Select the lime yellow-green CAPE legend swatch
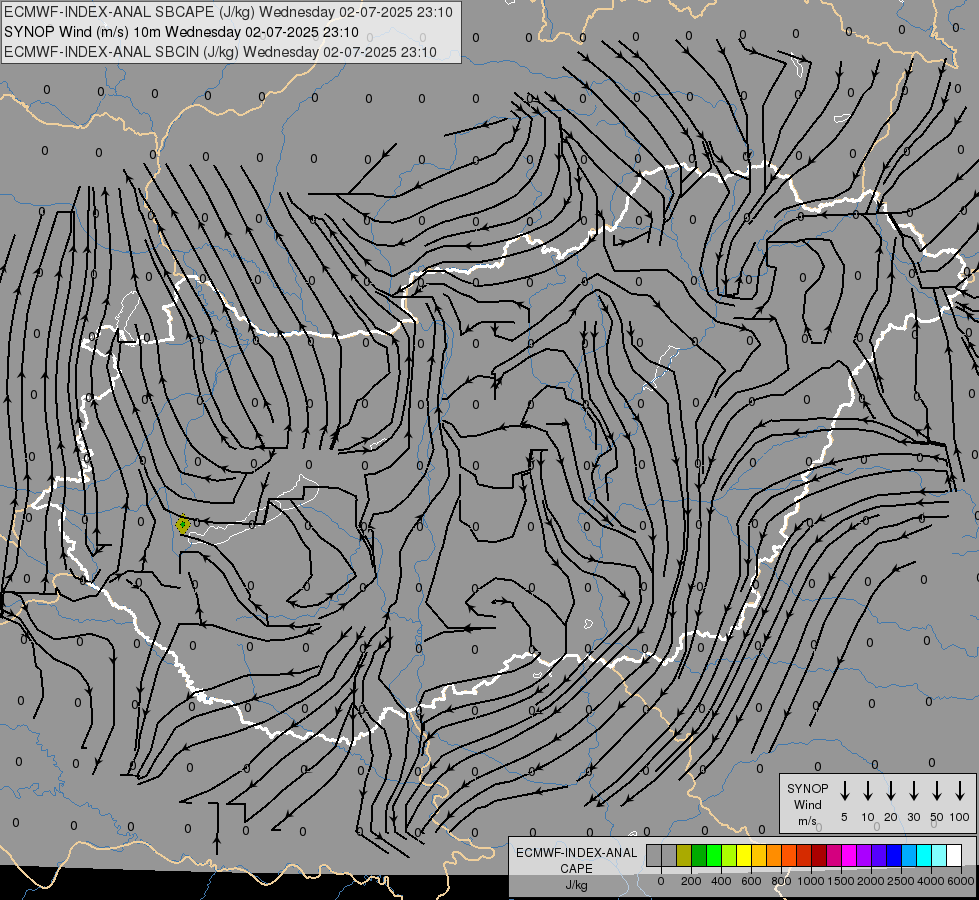This screenshot has height=900, width=979. click(729, 855)
